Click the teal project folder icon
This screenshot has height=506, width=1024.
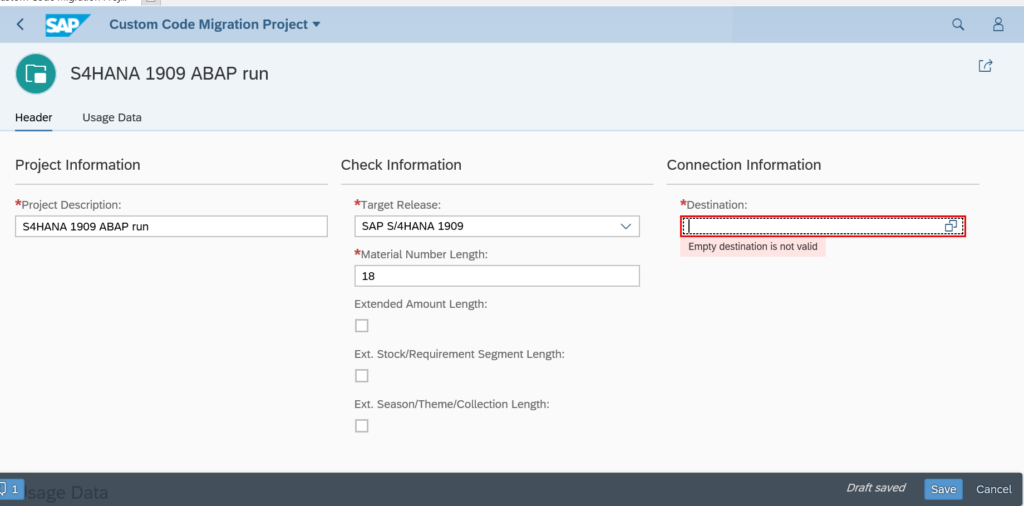[36, 73]
